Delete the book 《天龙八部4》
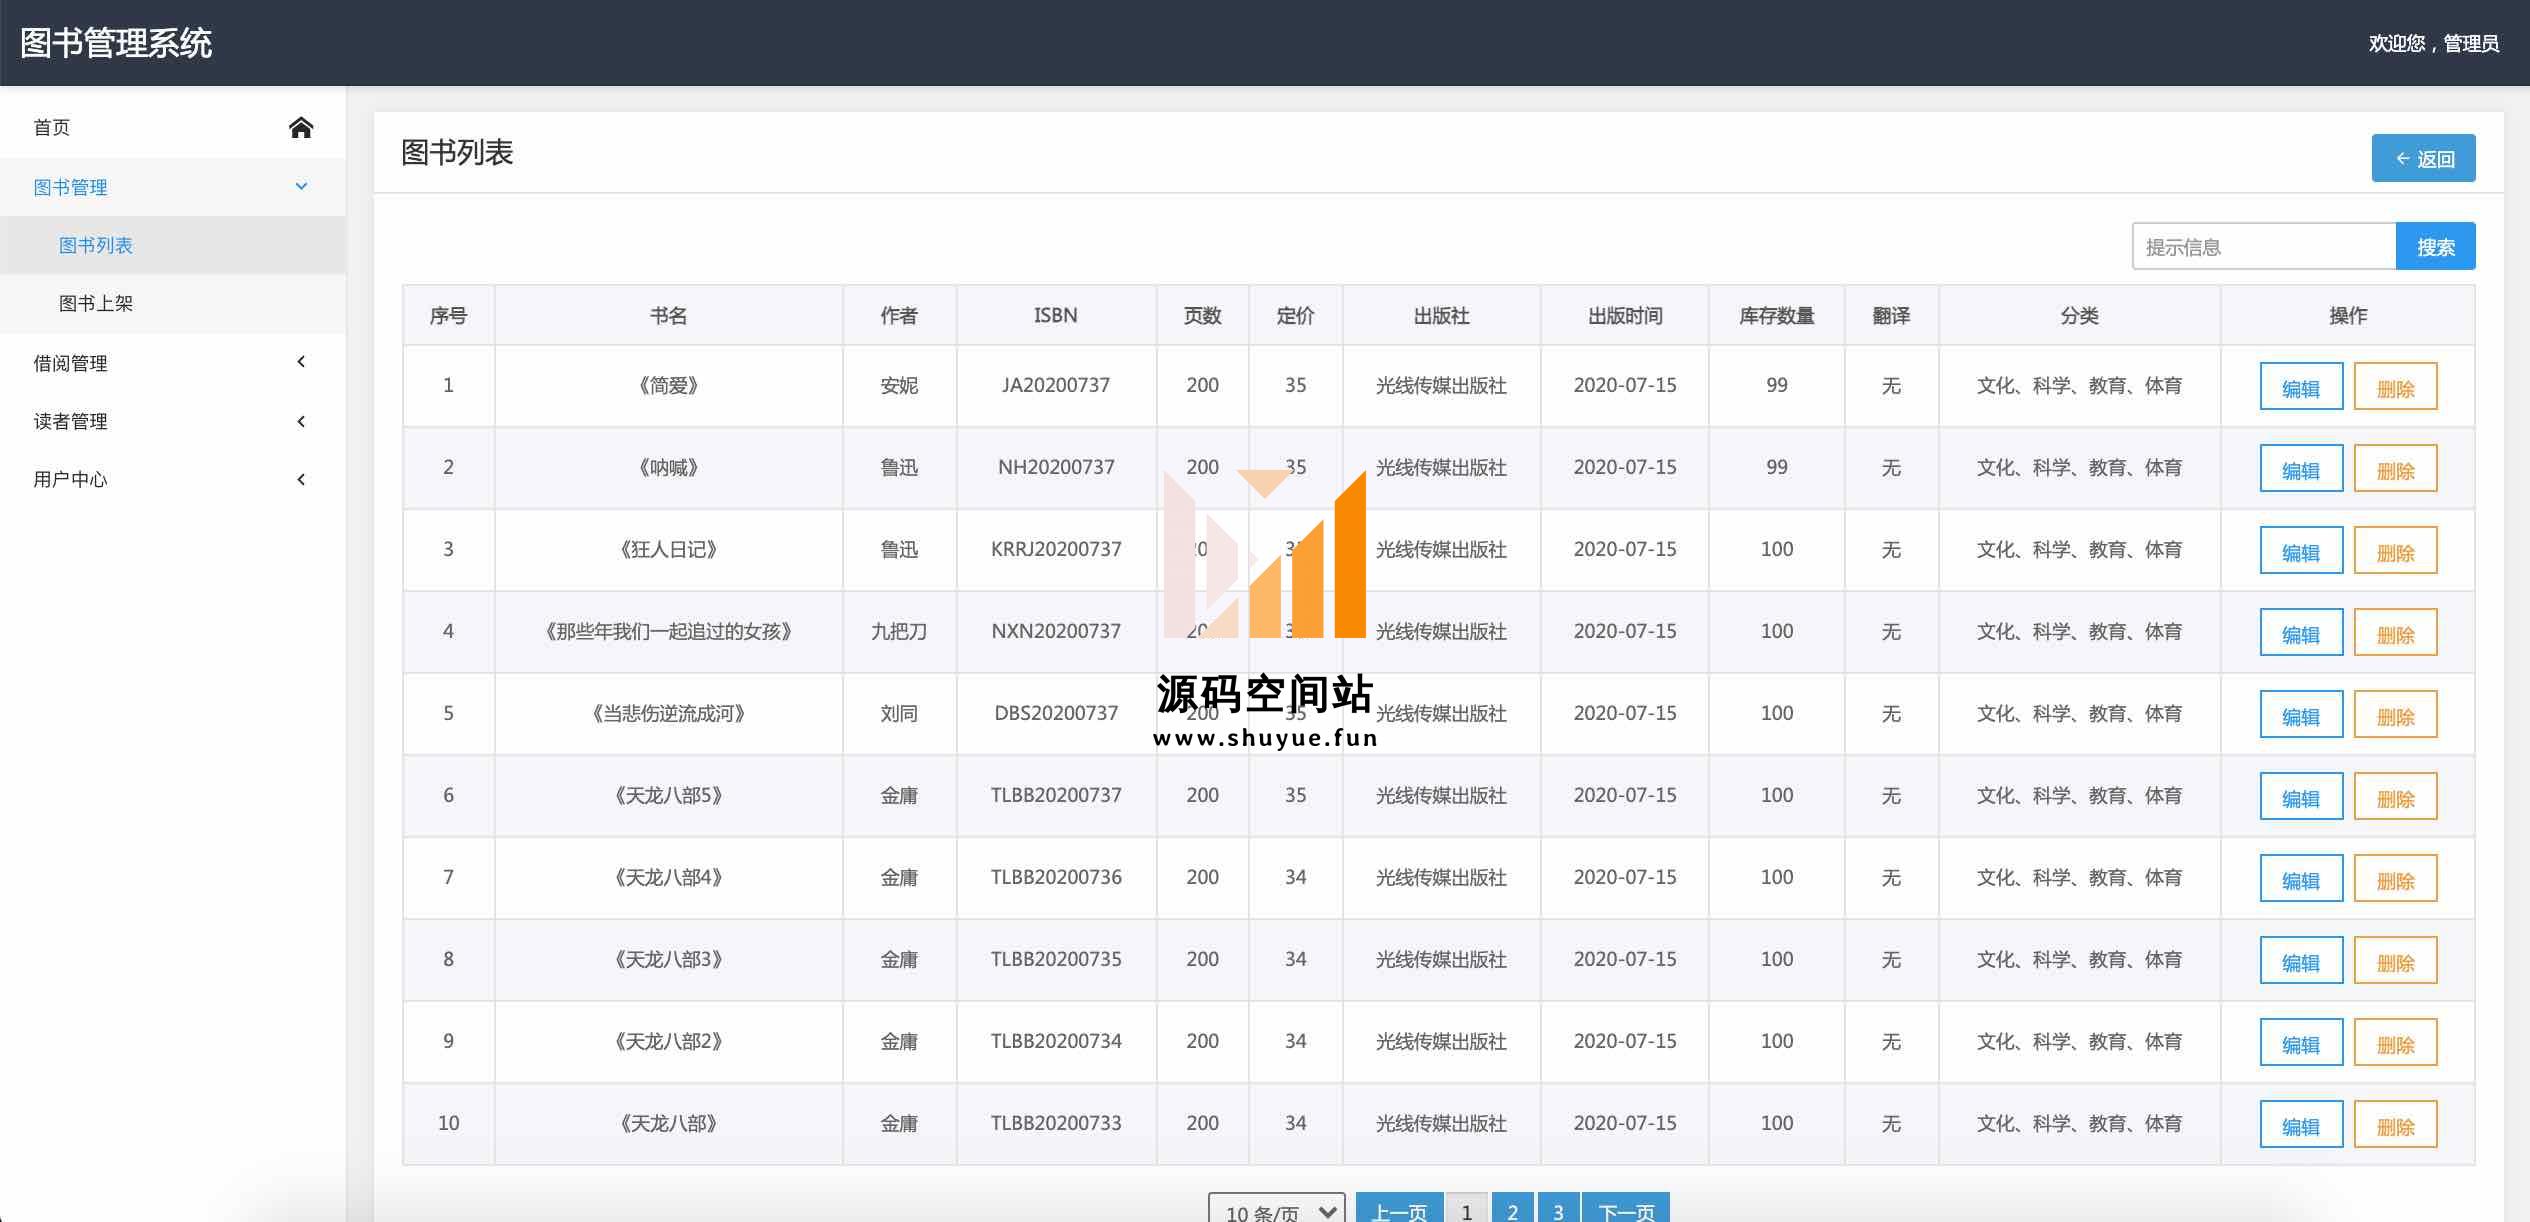The image size is (2530, 1222). tap(2395, 878)
